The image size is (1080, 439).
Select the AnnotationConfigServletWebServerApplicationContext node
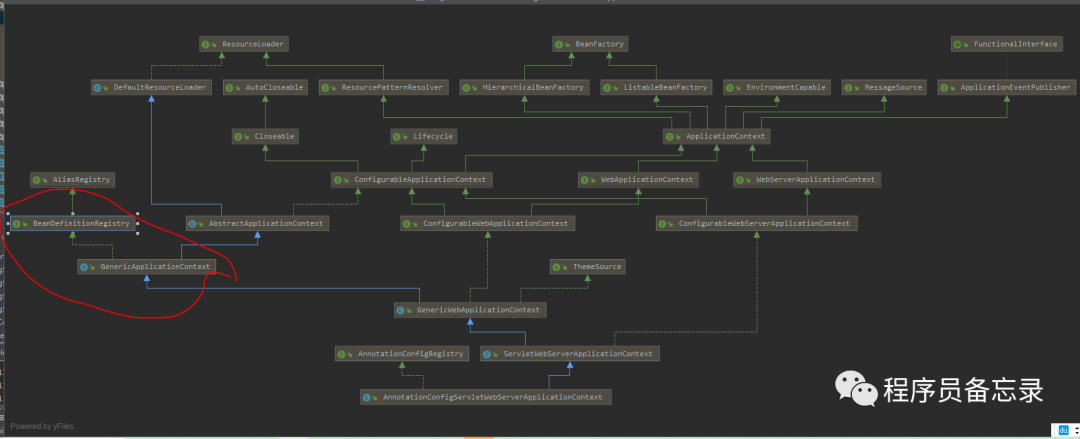click(486, 397)
